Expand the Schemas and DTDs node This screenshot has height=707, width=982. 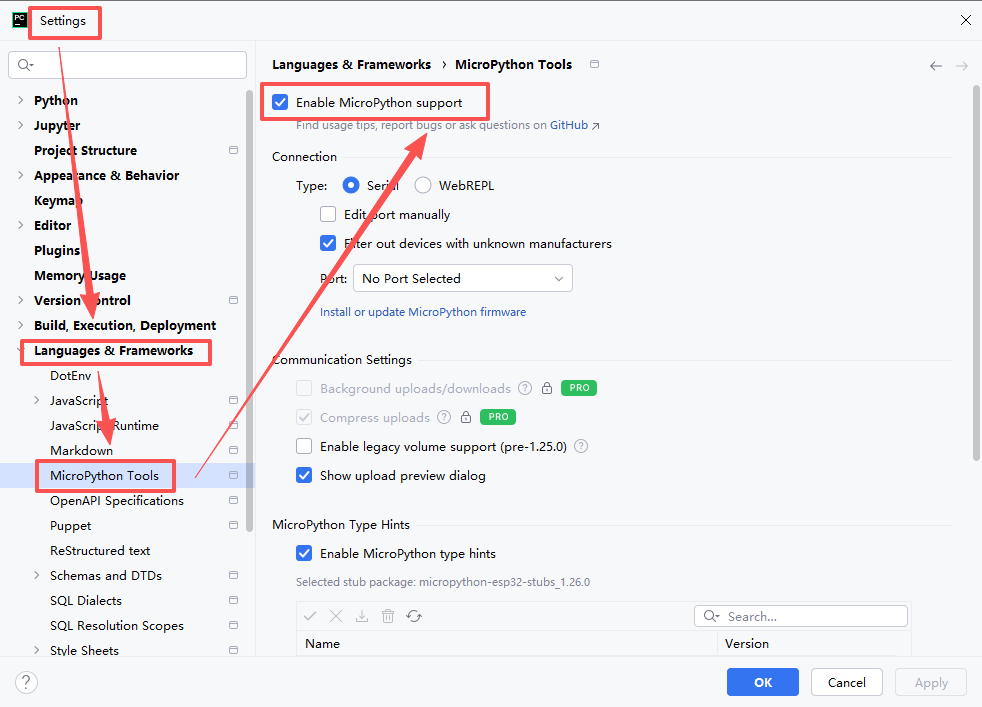click(x=36, y=575)
